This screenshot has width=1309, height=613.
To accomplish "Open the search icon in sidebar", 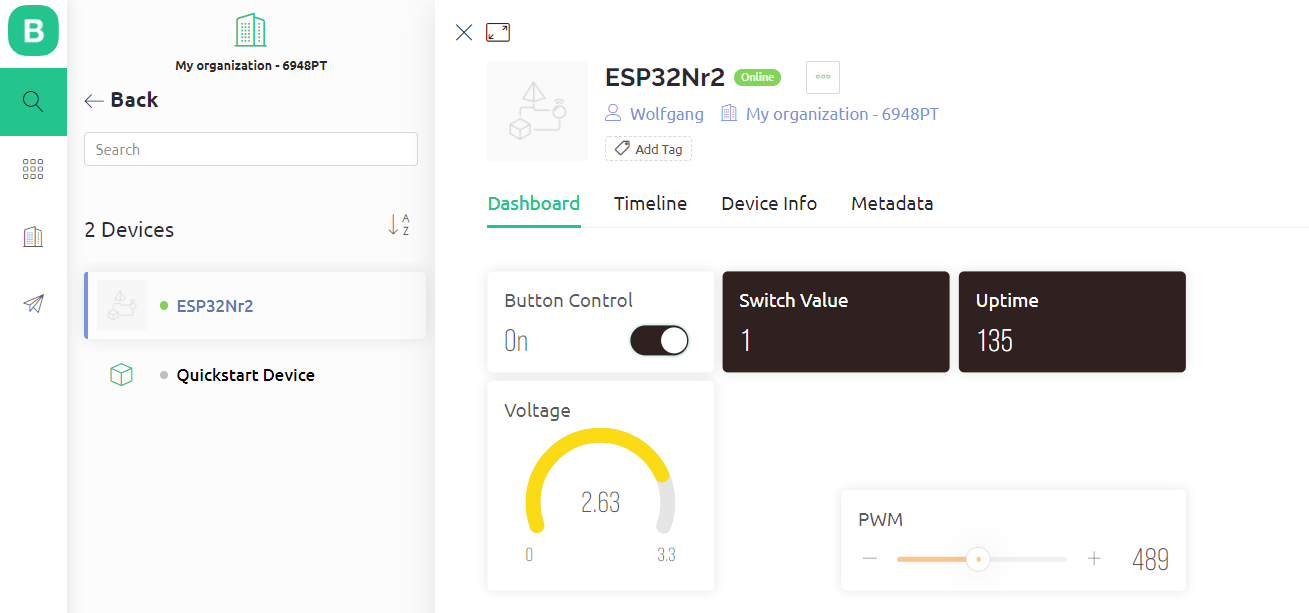I will [x=33, y=102].
